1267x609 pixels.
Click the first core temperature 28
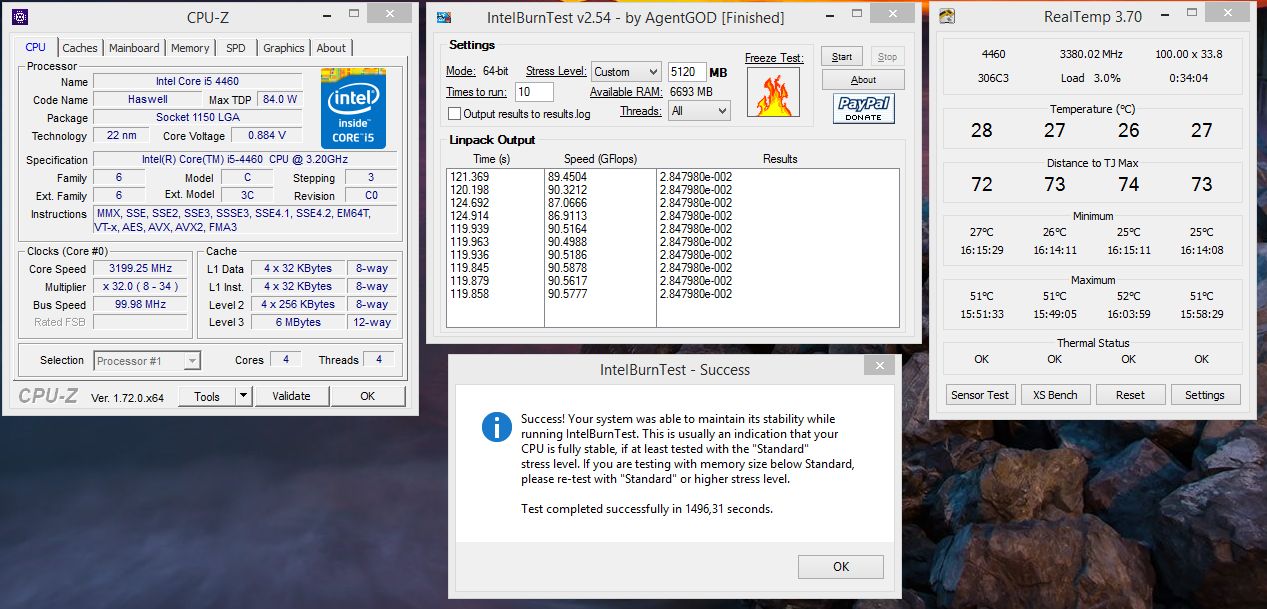point(982,130)
